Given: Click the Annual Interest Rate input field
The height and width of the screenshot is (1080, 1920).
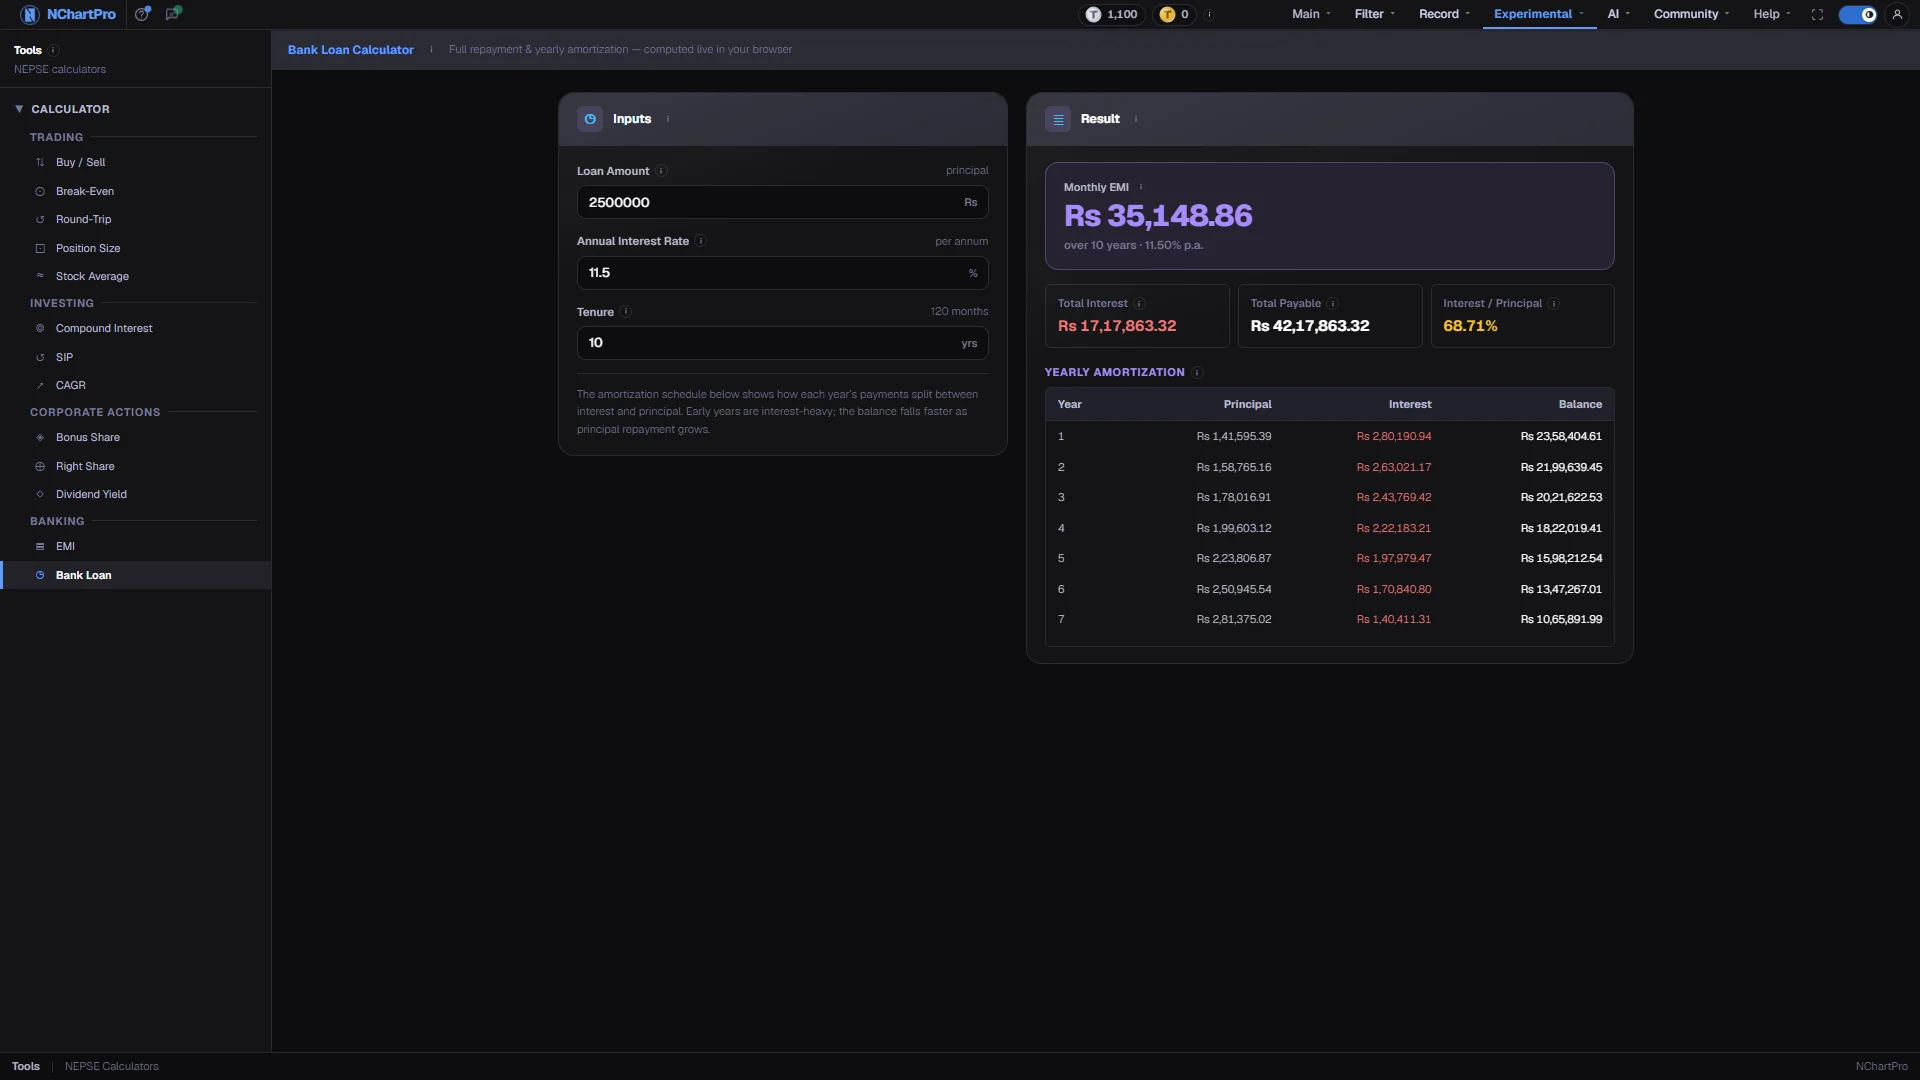Looking at the screenshot, I should pos(782,273).
